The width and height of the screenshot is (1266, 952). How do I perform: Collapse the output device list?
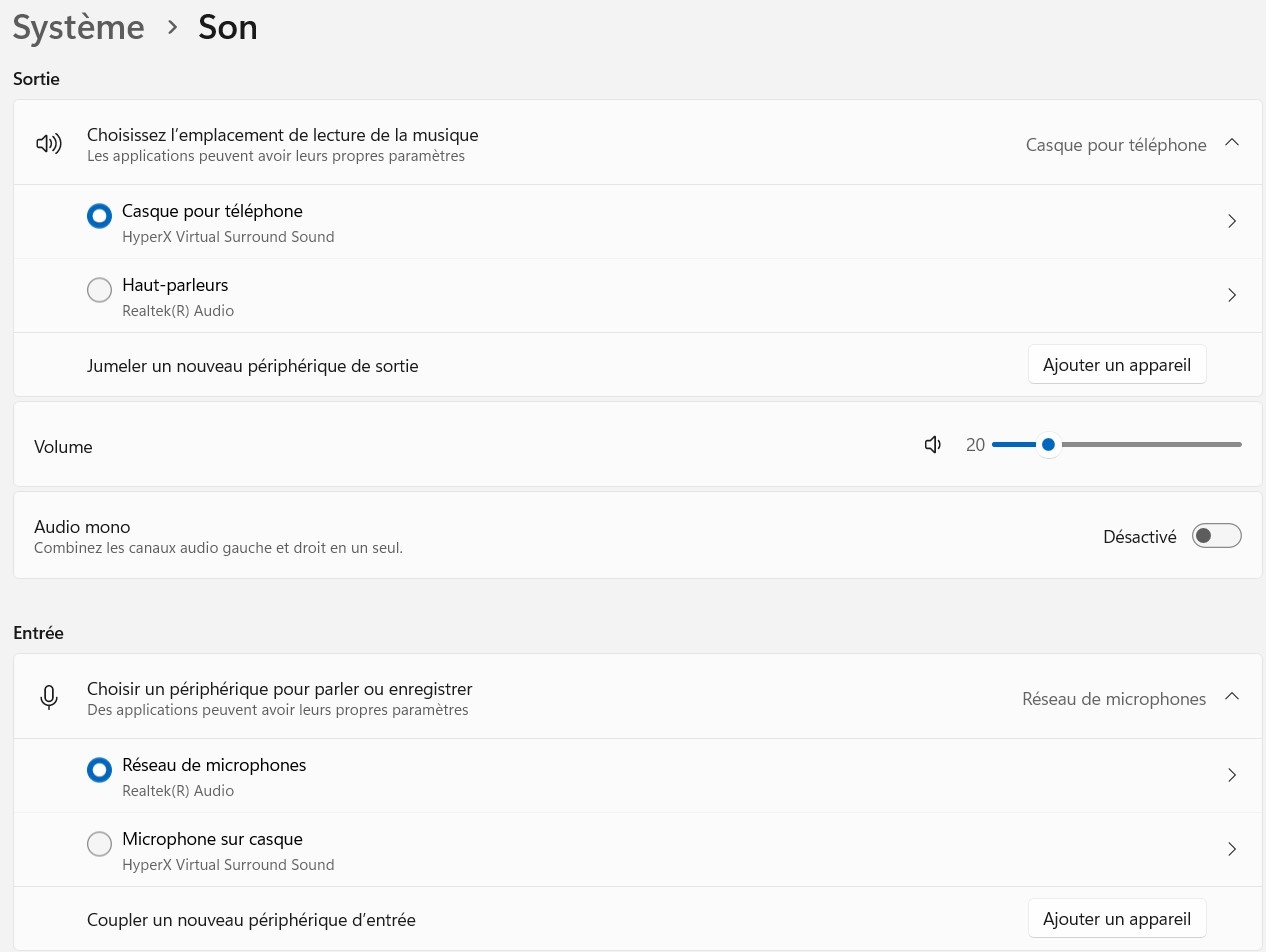point(1232,143)
